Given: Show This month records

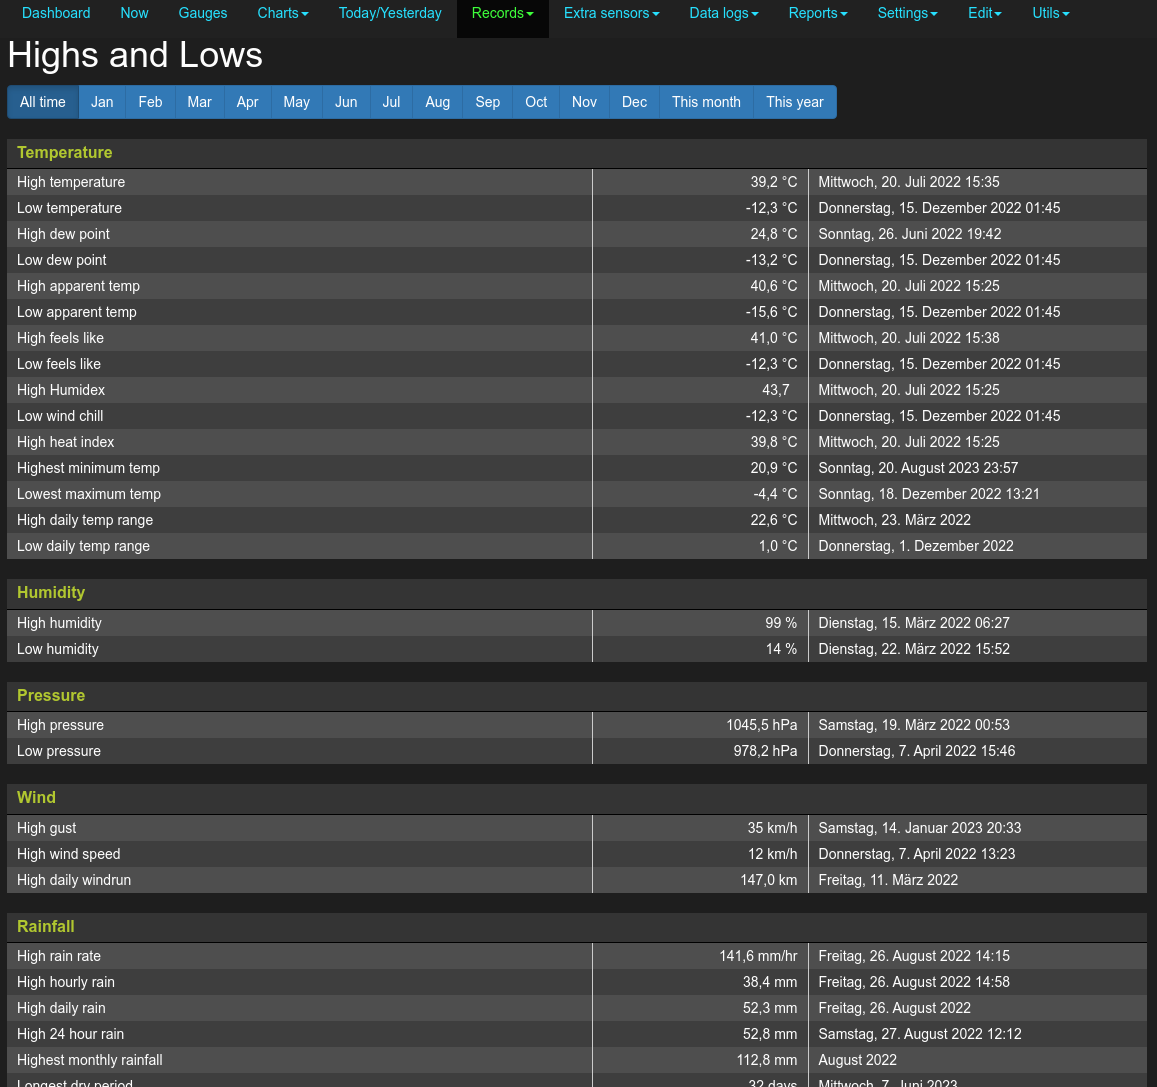Looking at the screenshot, I should point(706,102).
